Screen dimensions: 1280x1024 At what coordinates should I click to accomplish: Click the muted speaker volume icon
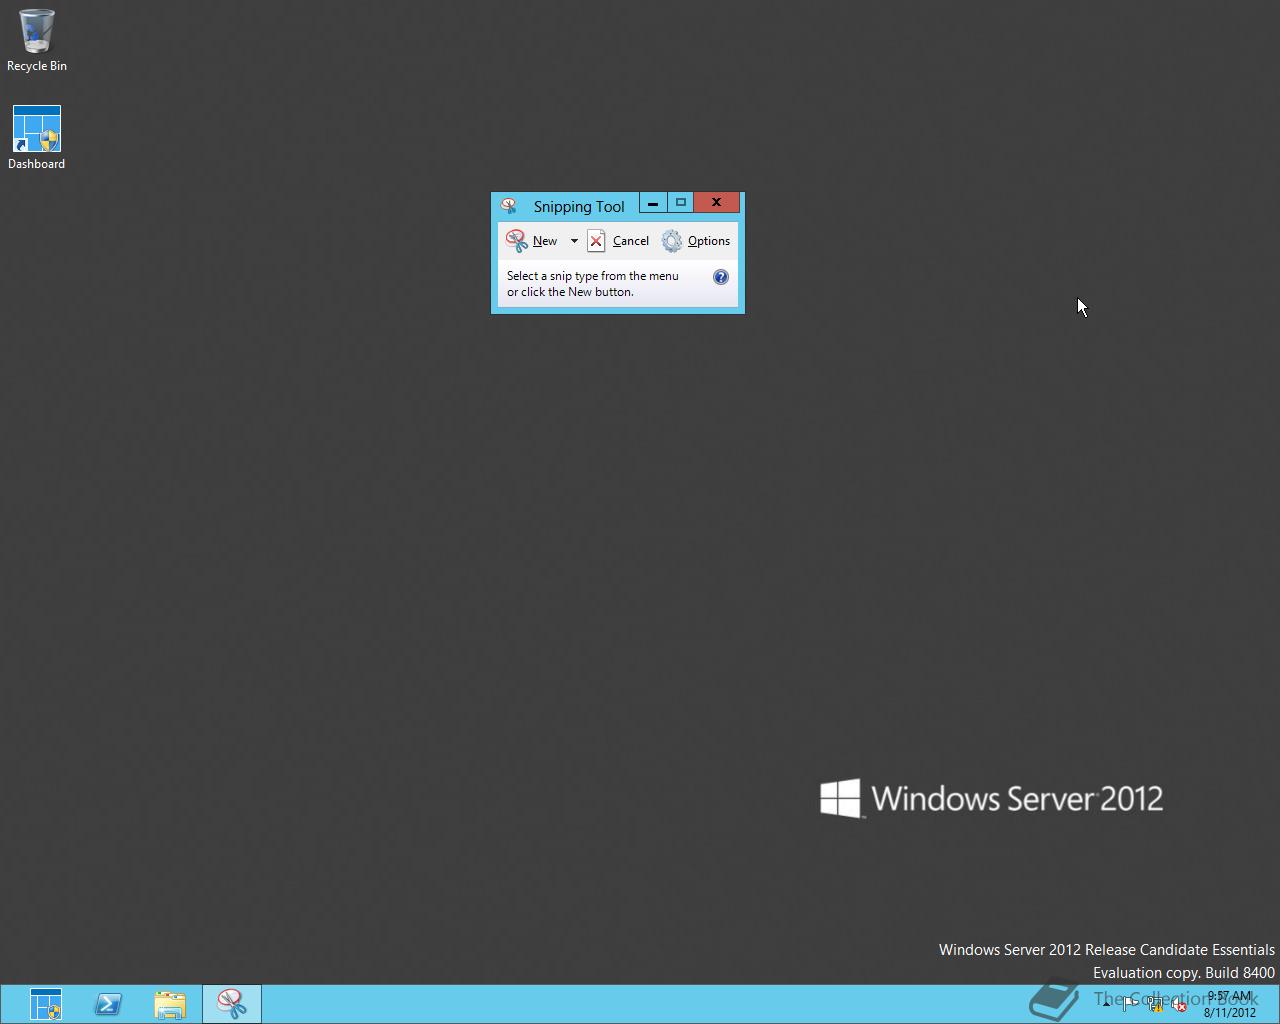1179,1004
